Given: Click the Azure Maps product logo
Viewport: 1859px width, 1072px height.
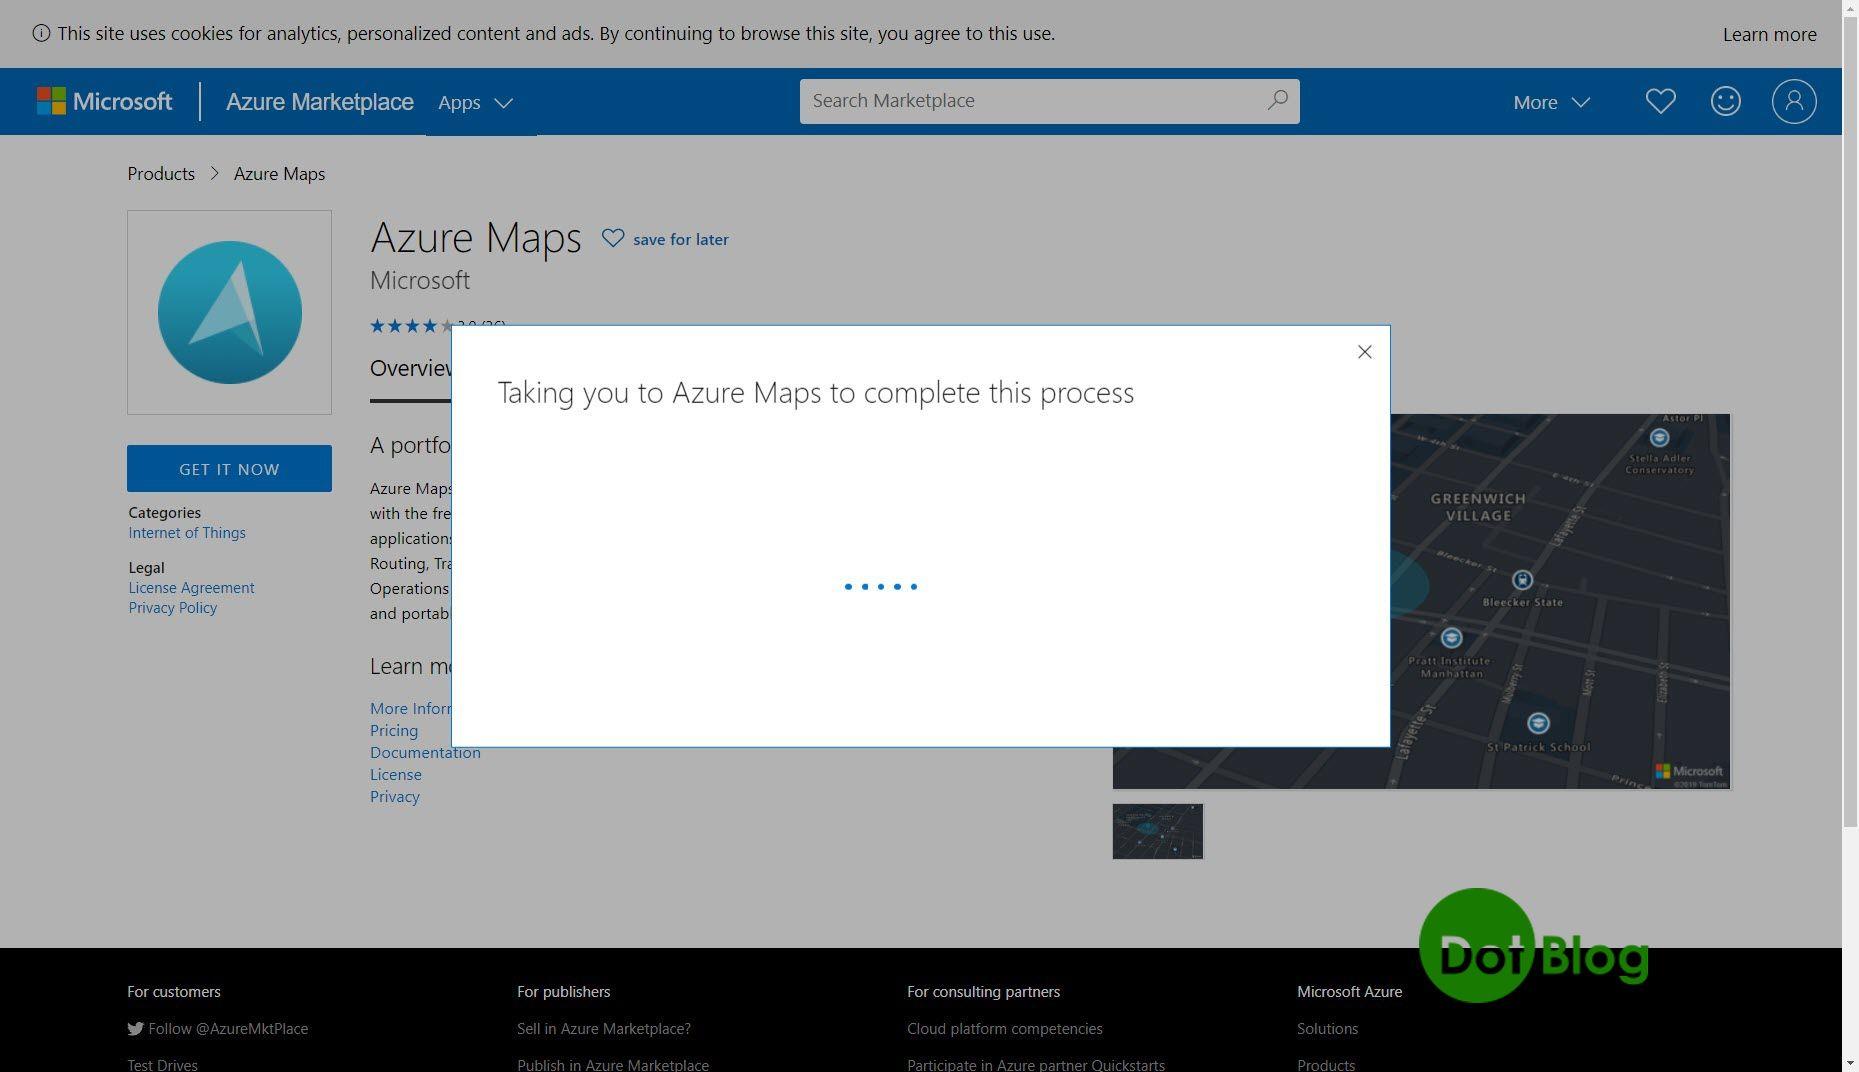Looking at the screenshot, I should point(229,312).
